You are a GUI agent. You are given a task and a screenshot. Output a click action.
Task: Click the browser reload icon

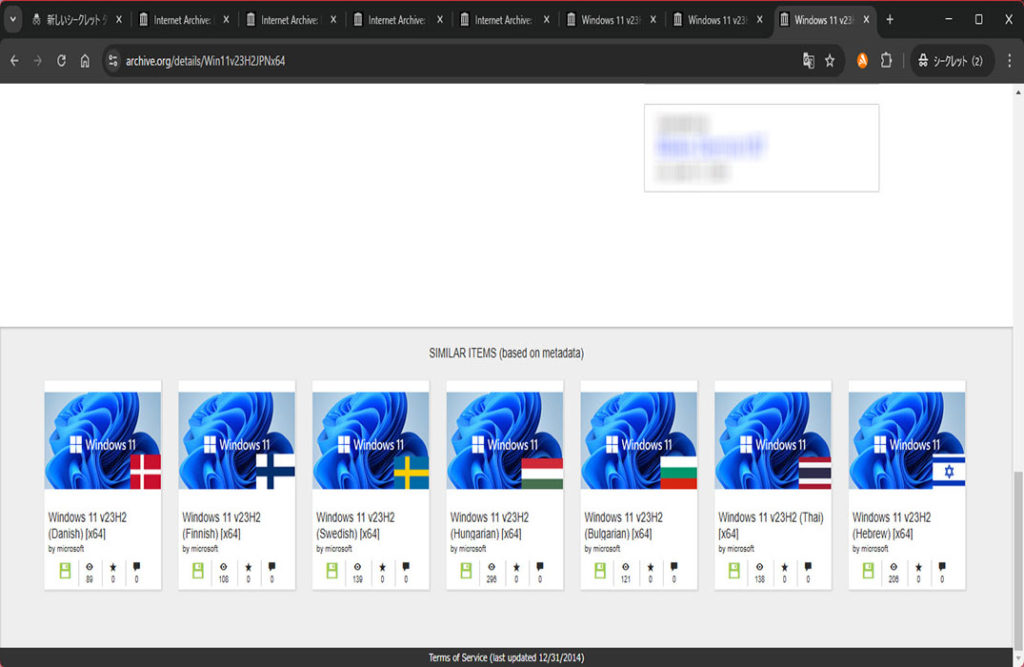point(61,61)
